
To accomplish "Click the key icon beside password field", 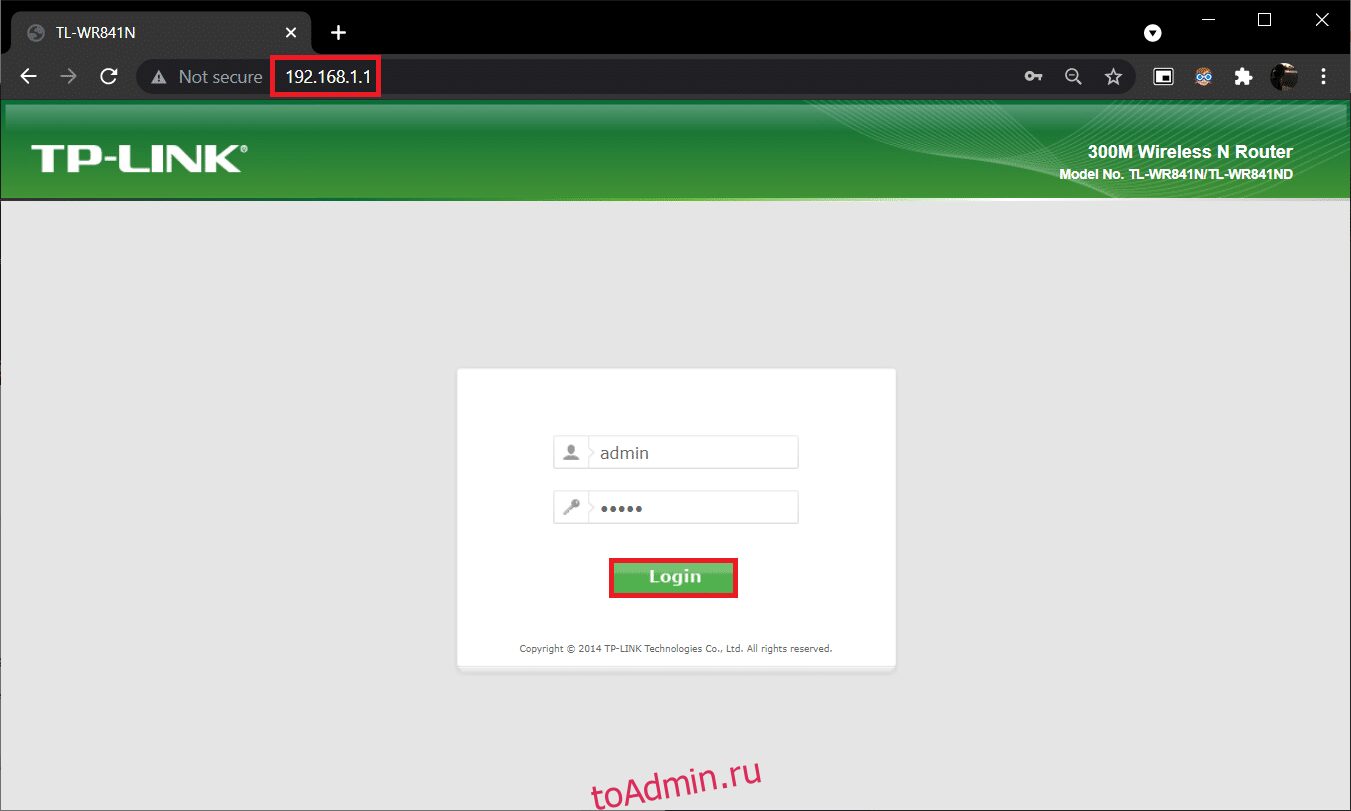I will [x=571, y=507].
